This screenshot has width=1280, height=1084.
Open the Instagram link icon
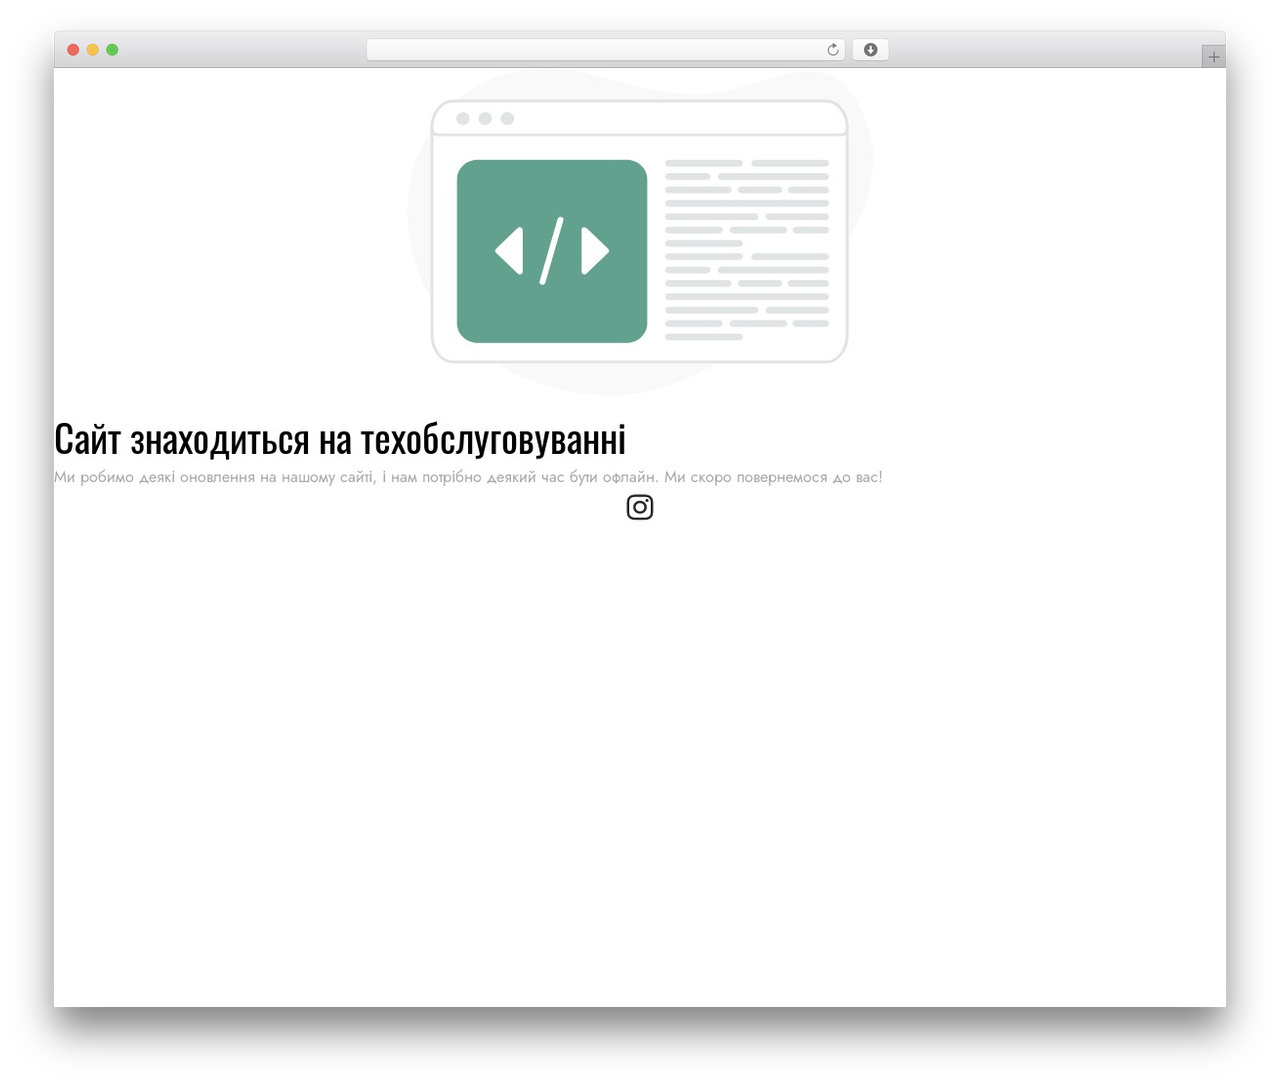(x=640, y=507)
